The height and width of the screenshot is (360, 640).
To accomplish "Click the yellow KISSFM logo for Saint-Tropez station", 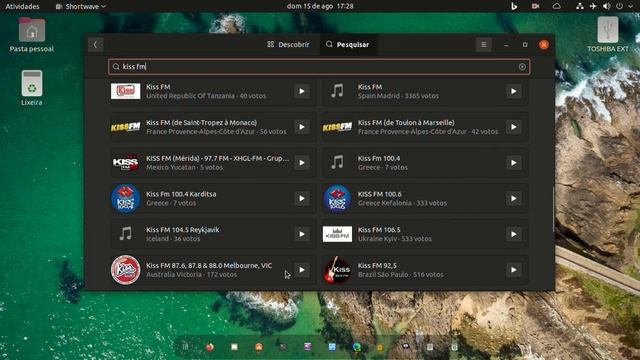I will [125, 127].
